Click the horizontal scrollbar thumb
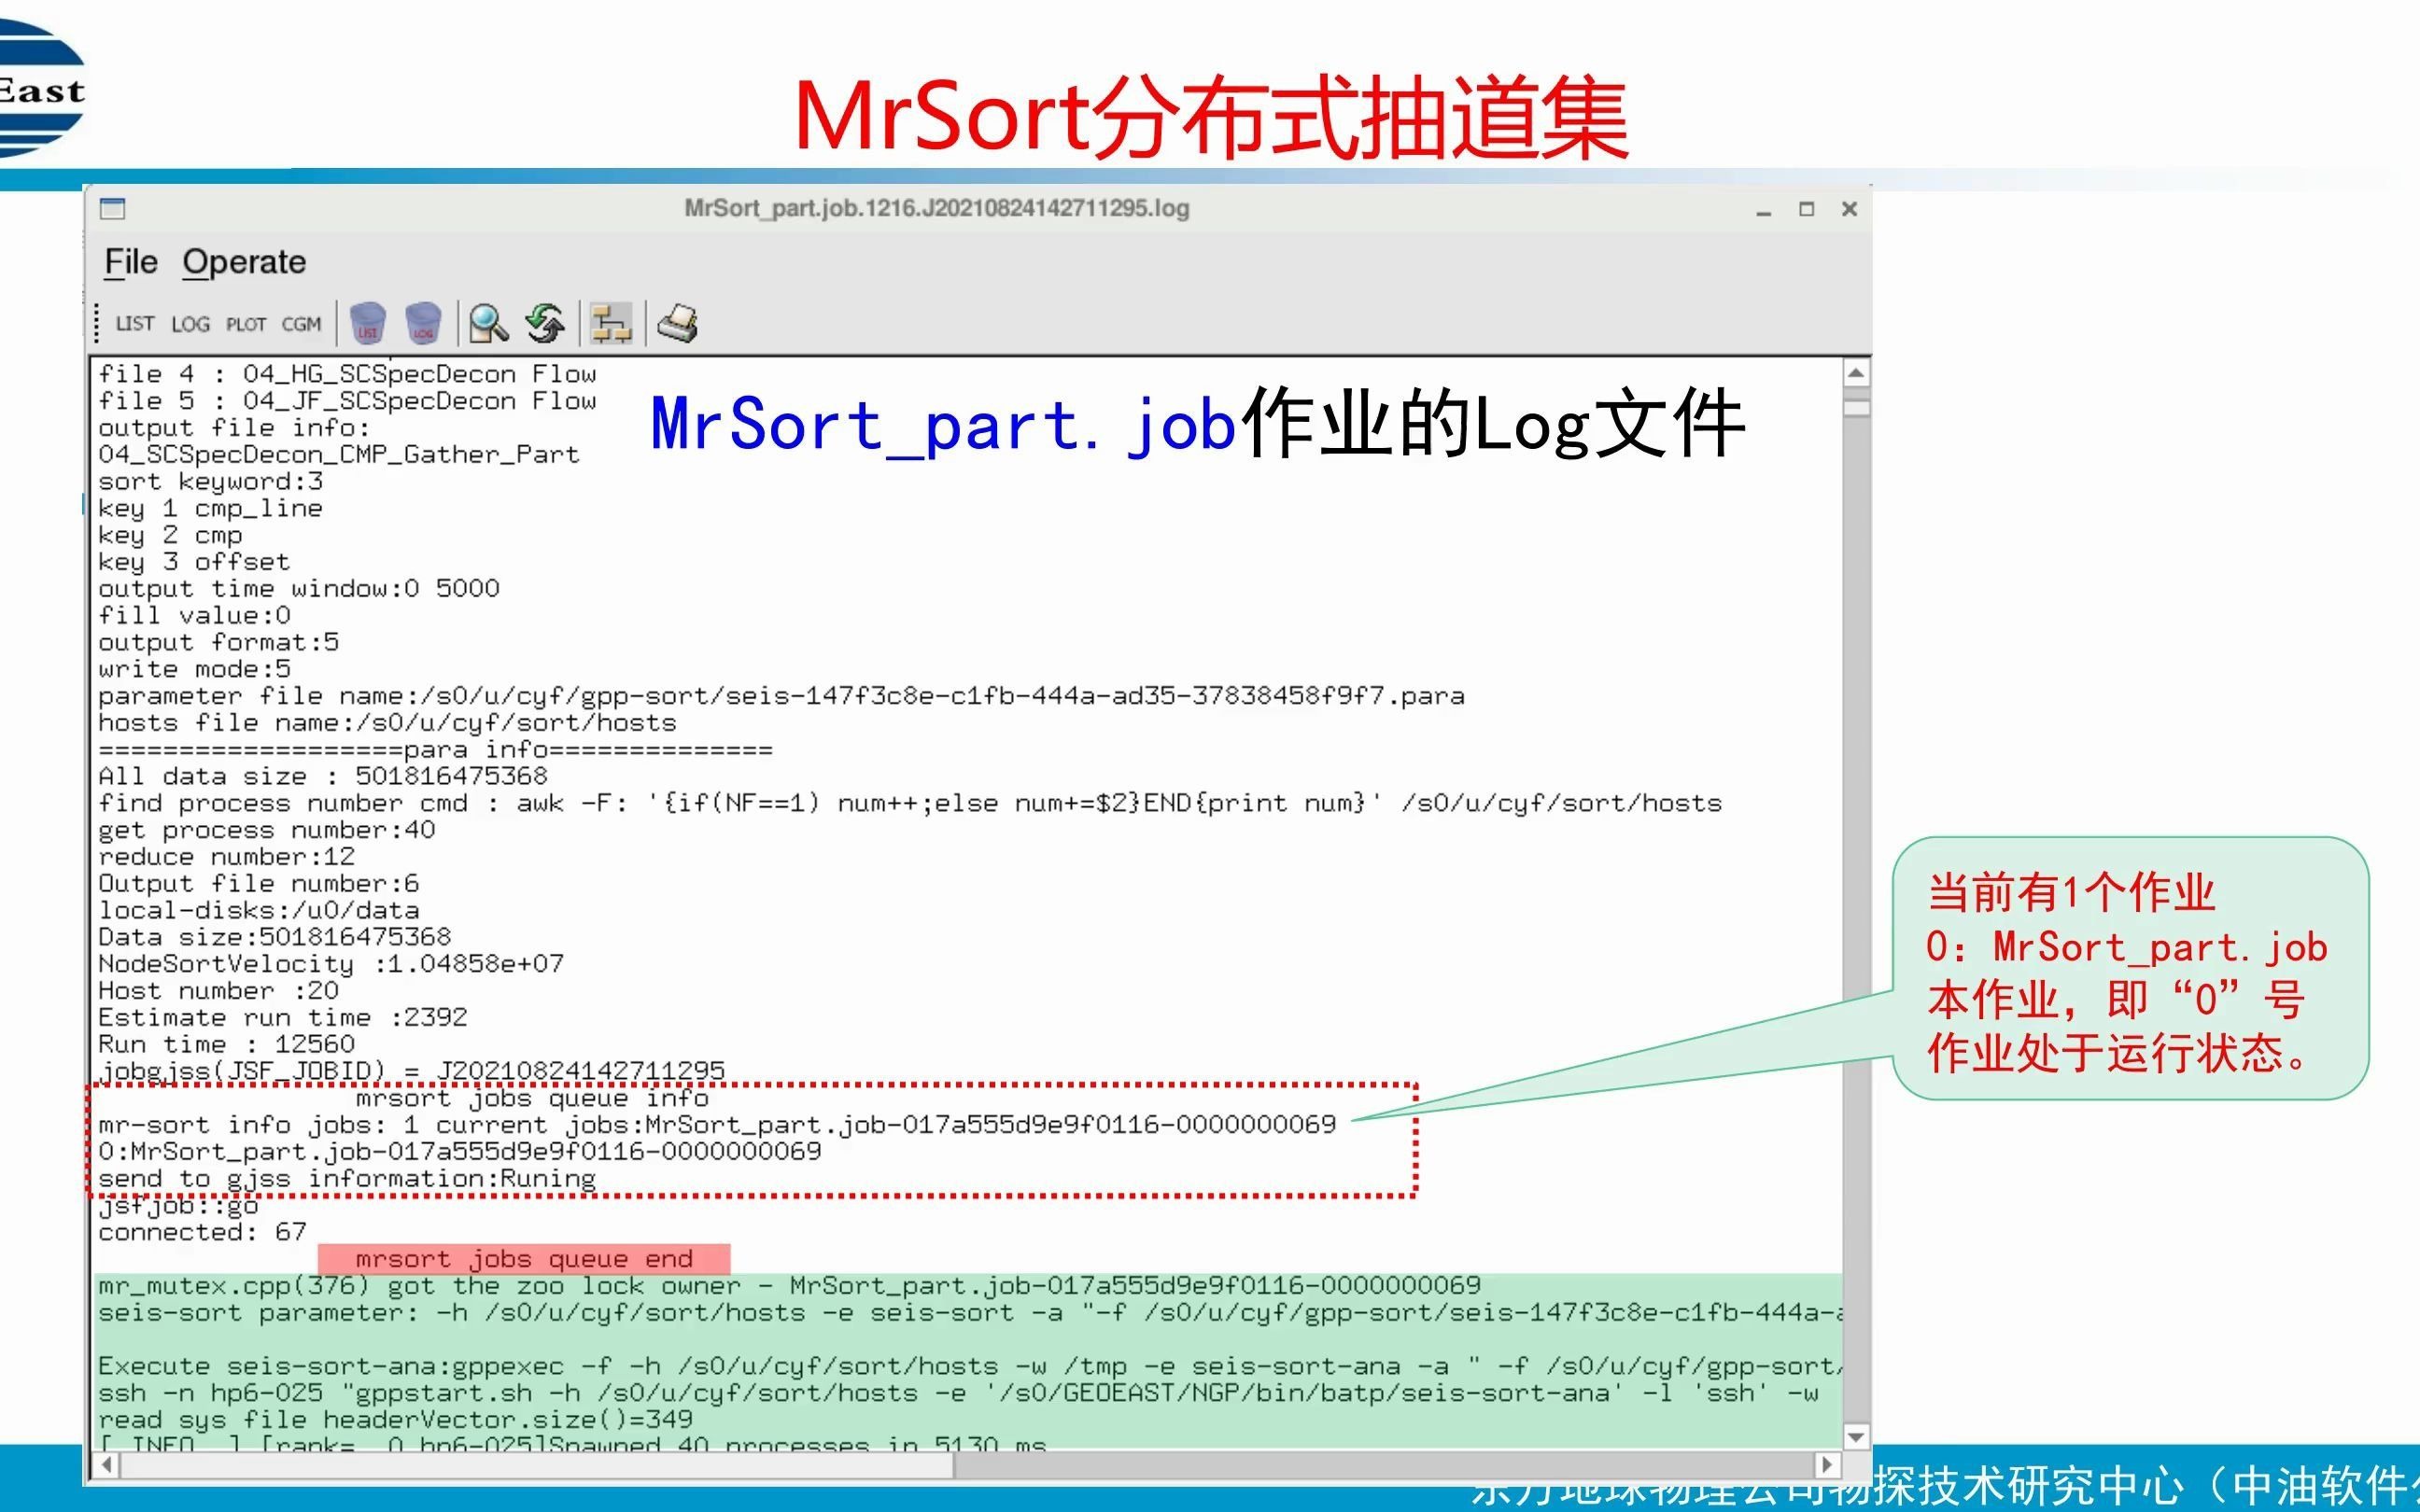This screenshot has height=1512, width=2420. [x=535, y=1465]
